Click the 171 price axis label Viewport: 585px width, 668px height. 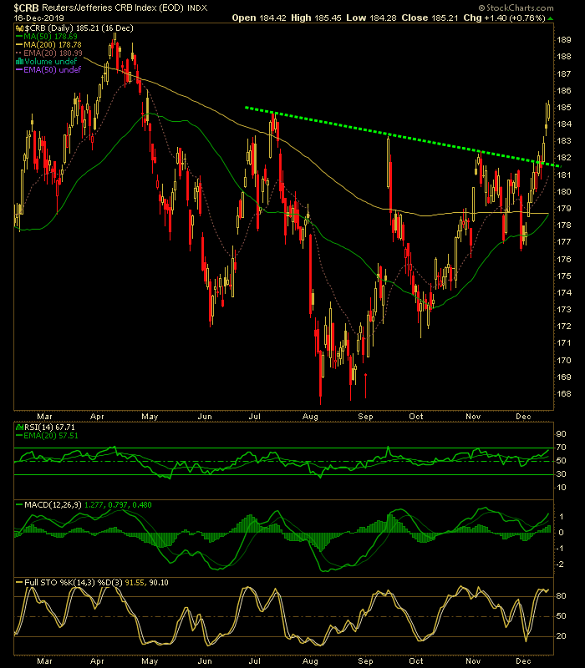[x=564, y=343]
